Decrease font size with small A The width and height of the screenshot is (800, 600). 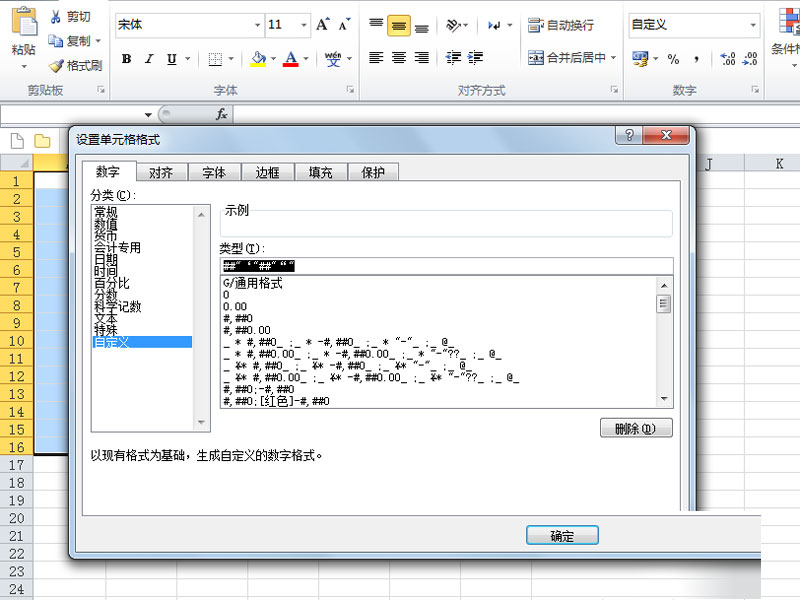344,24
